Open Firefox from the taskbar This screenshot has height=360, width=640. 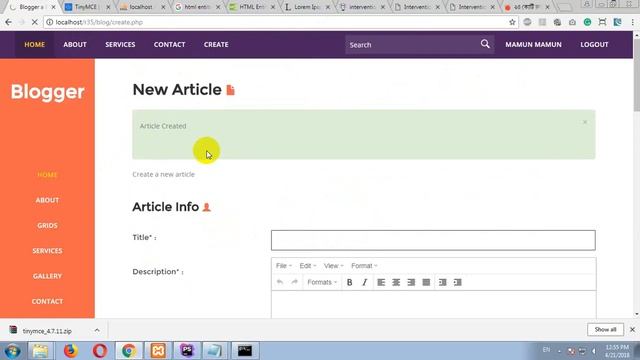point(70,351)
